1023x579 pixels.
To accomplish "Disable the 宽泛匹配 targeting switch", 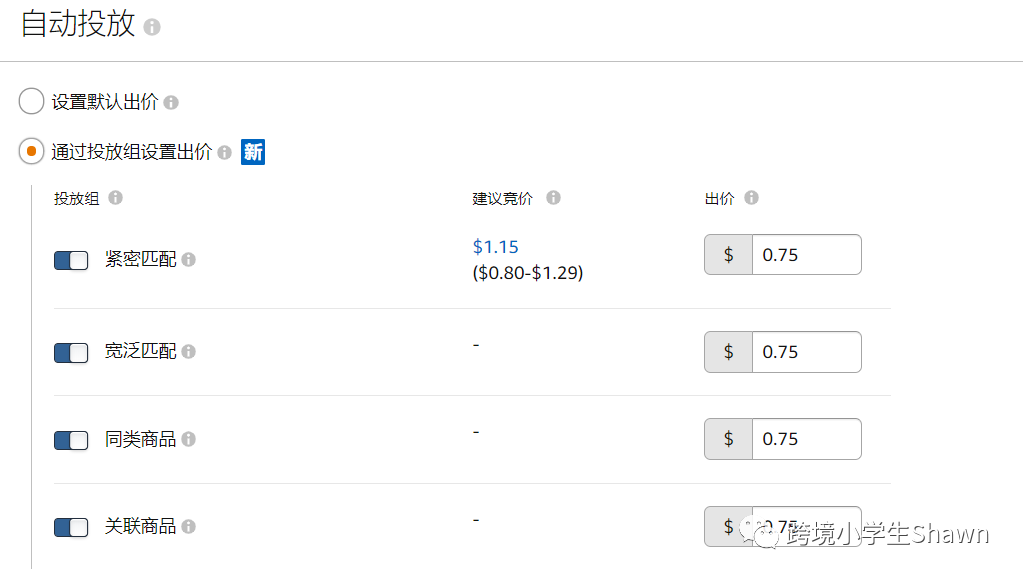I will tap(71, 353).
